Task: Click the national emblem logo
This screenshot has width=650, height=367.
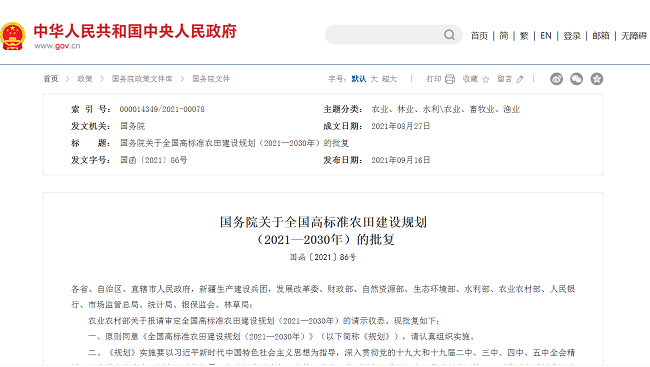Action: point(12,36)
